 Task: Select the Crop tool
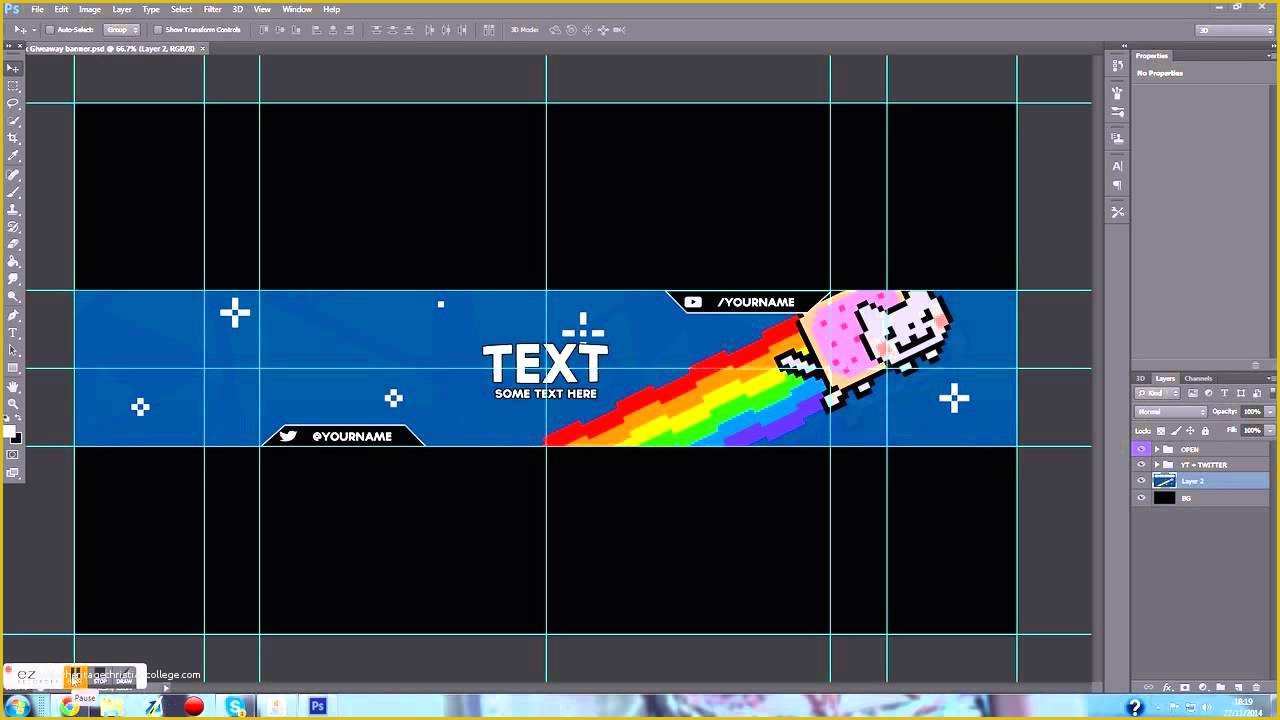pyautogui.click(x=13, y=137)
